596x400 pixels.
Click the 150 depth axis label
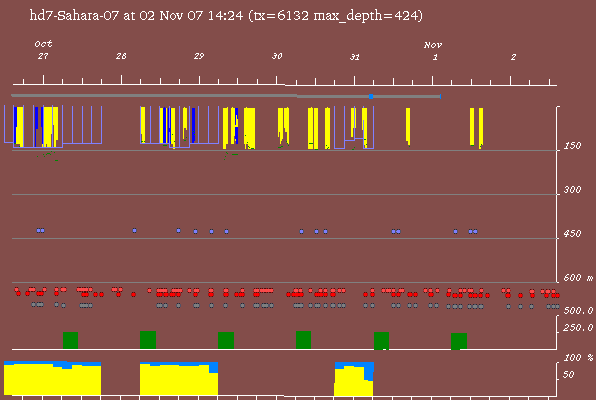tap(572, 146)
